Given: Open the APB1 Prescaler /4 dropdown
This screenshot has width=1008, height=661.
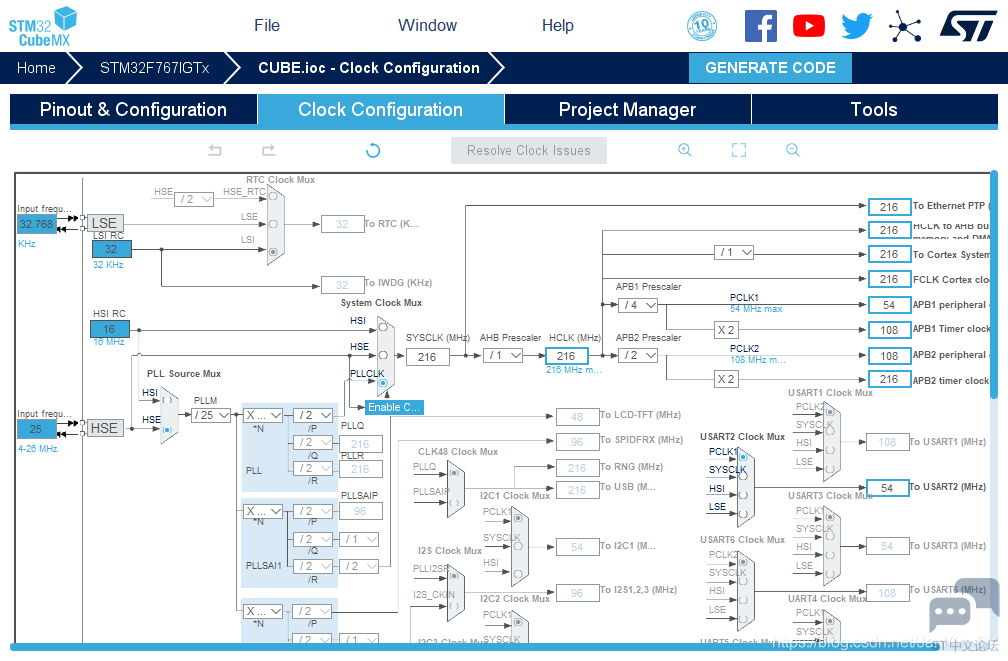Looking at the screenshot, I should (x=638, y=305).
